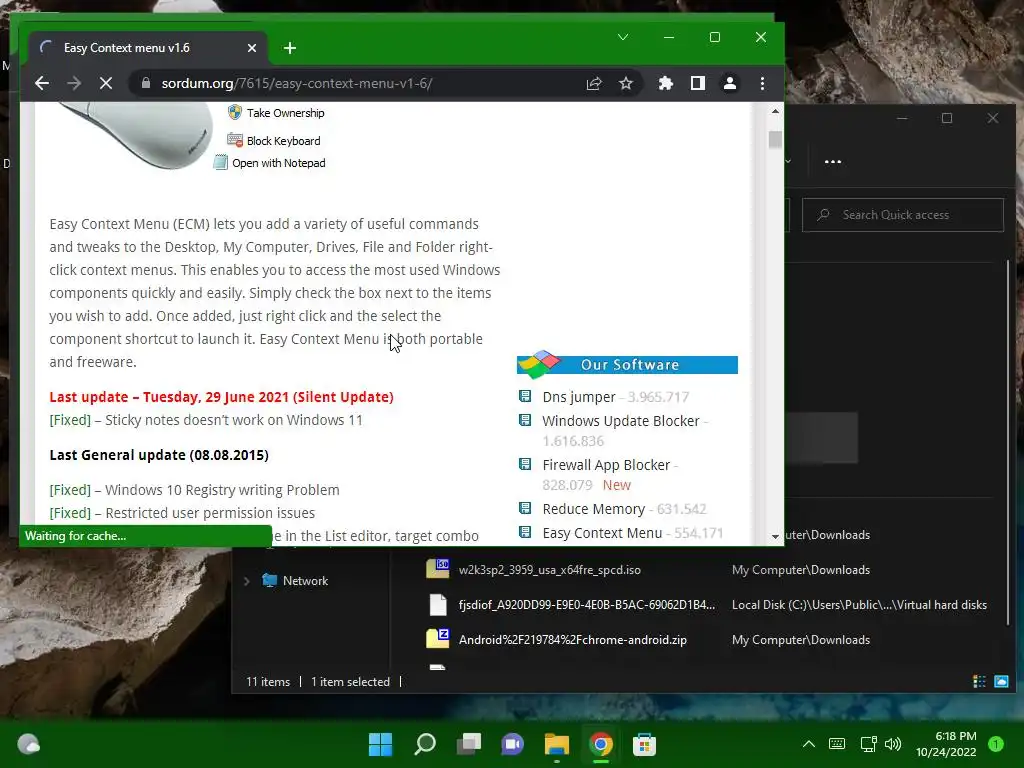Expand Network node in Explorer tree
This screenshot has height=768, width=1024.
[246, 581]
